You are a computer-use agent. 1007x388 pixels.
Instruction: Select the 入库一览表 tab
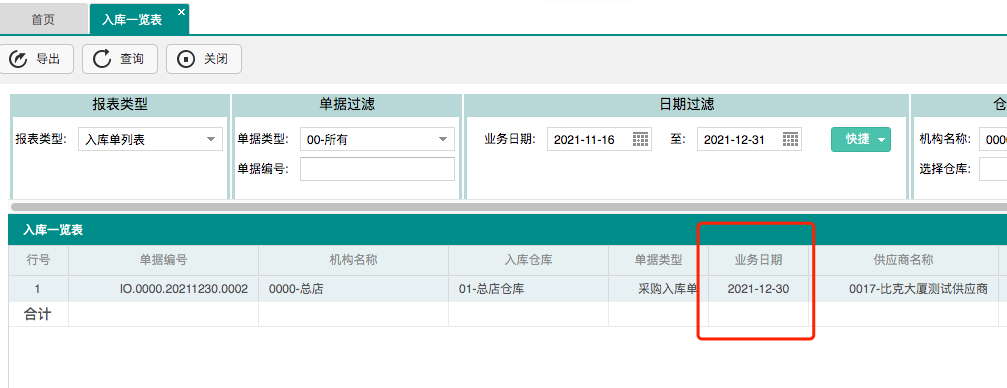click(x=132, y=20)
